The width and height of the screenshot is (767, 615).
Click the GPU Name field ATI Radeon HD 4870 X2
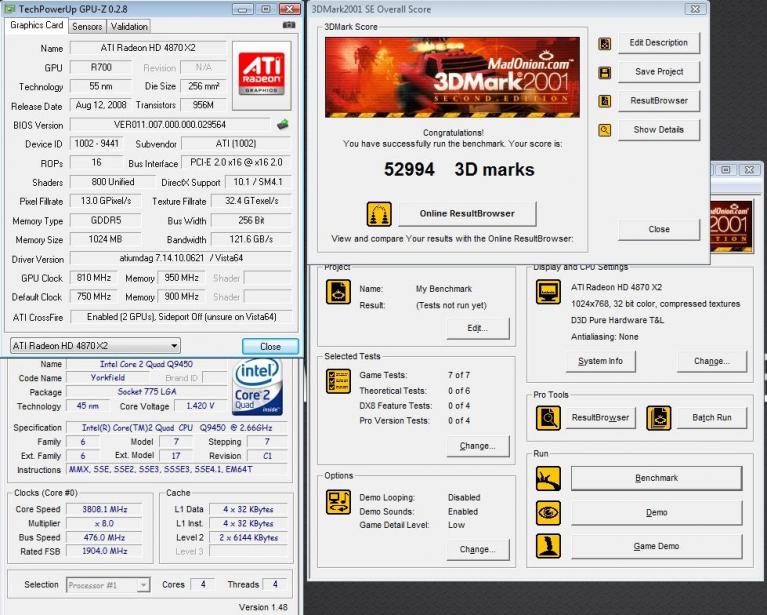pyautogui.click(x=148, y=48)
